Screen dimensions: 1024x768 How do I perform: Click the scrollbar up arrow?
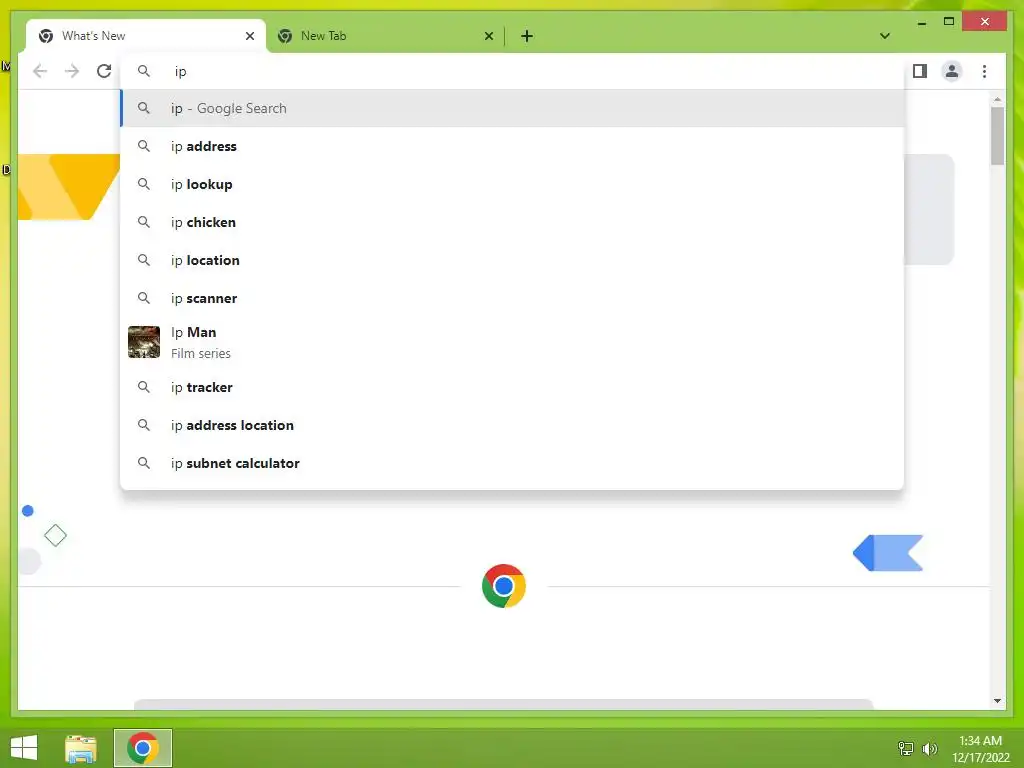pyautogui.click(x=997, y=99)
